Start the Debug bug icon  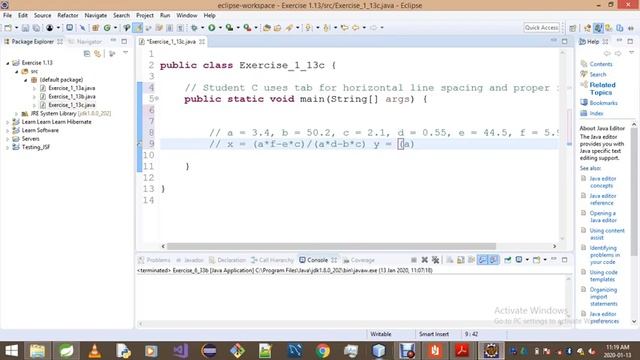(x=194, y=28)
